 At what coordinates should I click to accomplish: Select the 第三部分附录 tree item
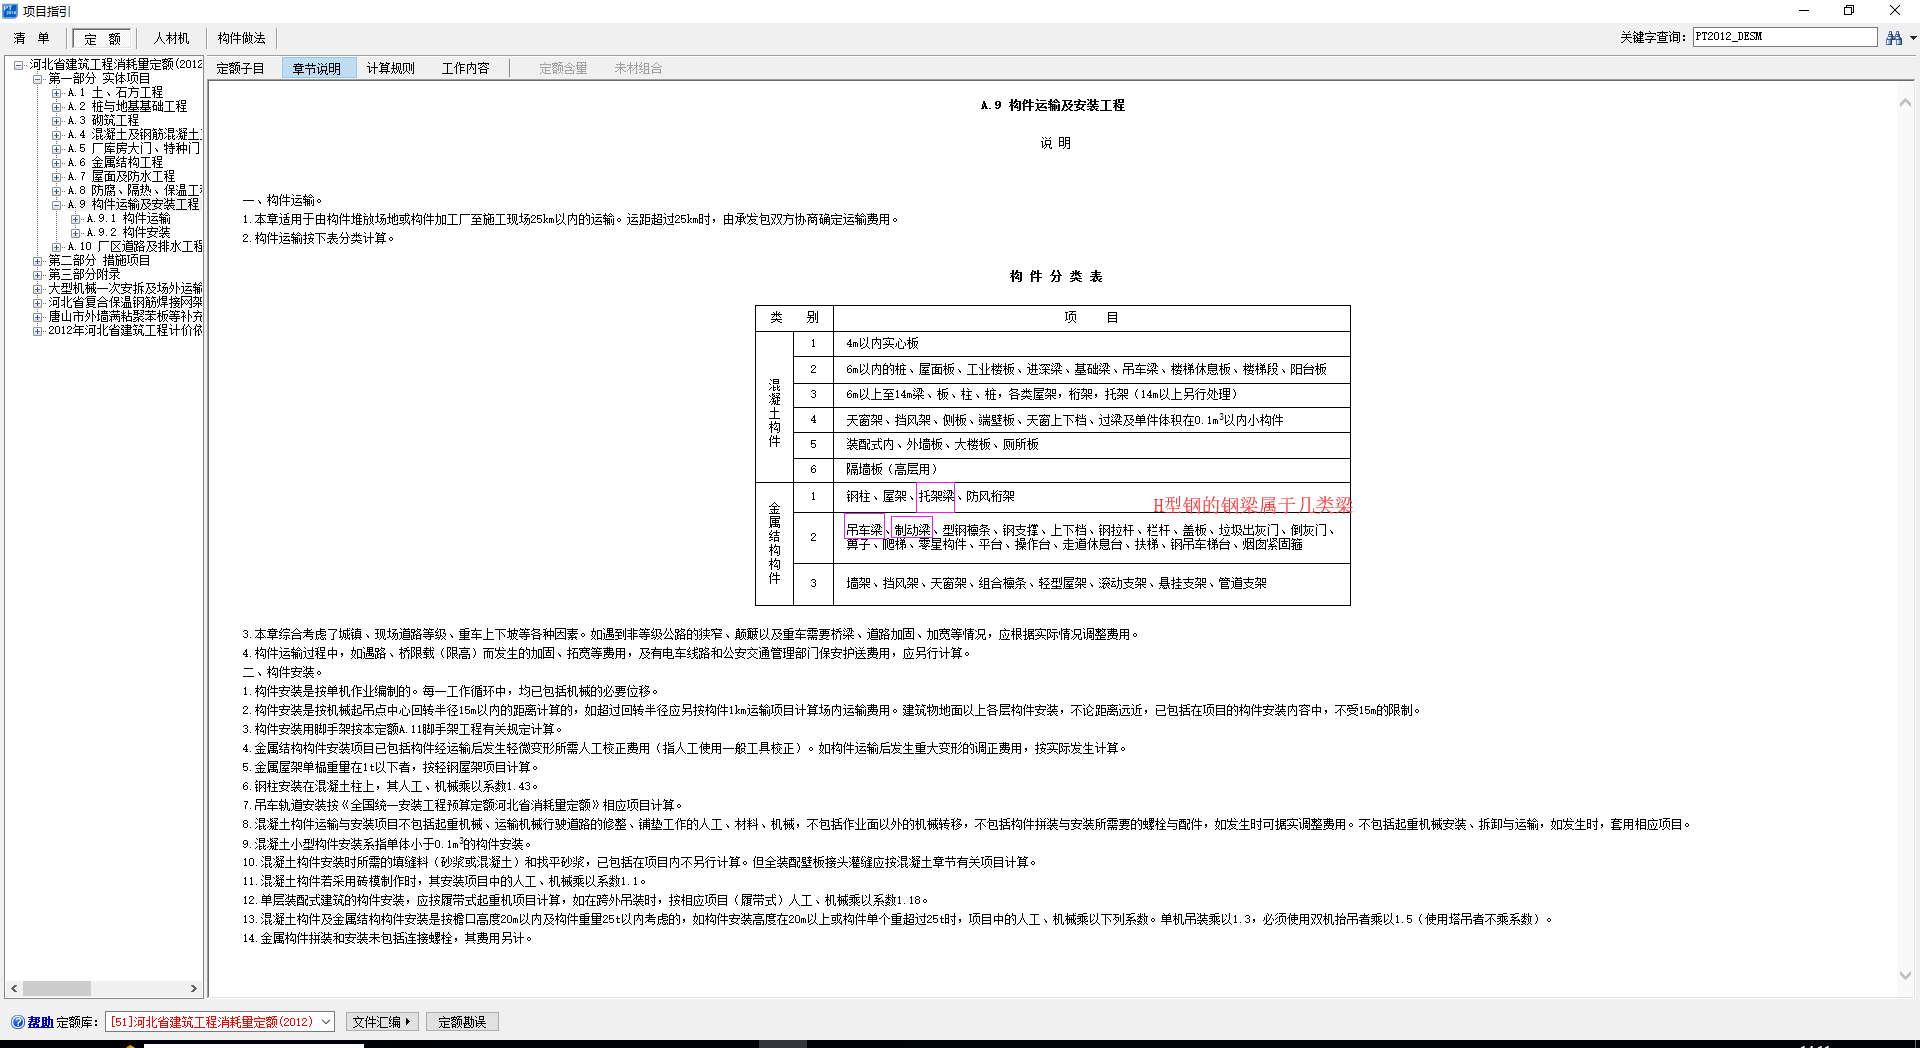[85, 275]
